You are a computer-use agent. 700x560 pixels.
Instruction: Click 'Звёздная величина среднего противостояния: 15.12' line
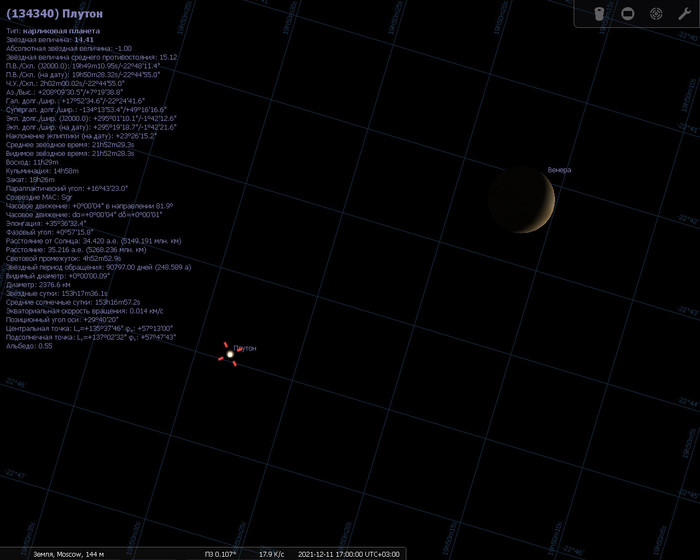point(92,57)
